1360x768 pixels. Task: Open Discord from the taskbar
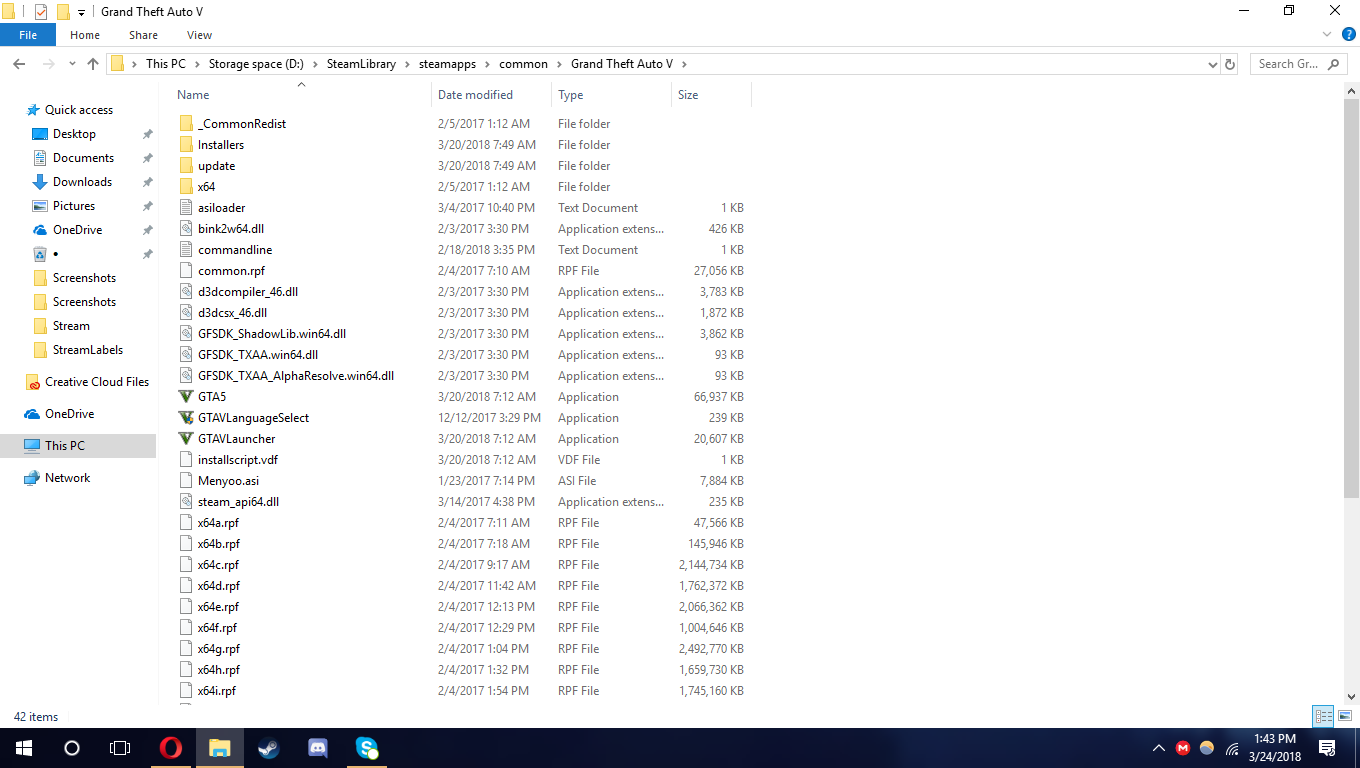[x=318, y=747]
